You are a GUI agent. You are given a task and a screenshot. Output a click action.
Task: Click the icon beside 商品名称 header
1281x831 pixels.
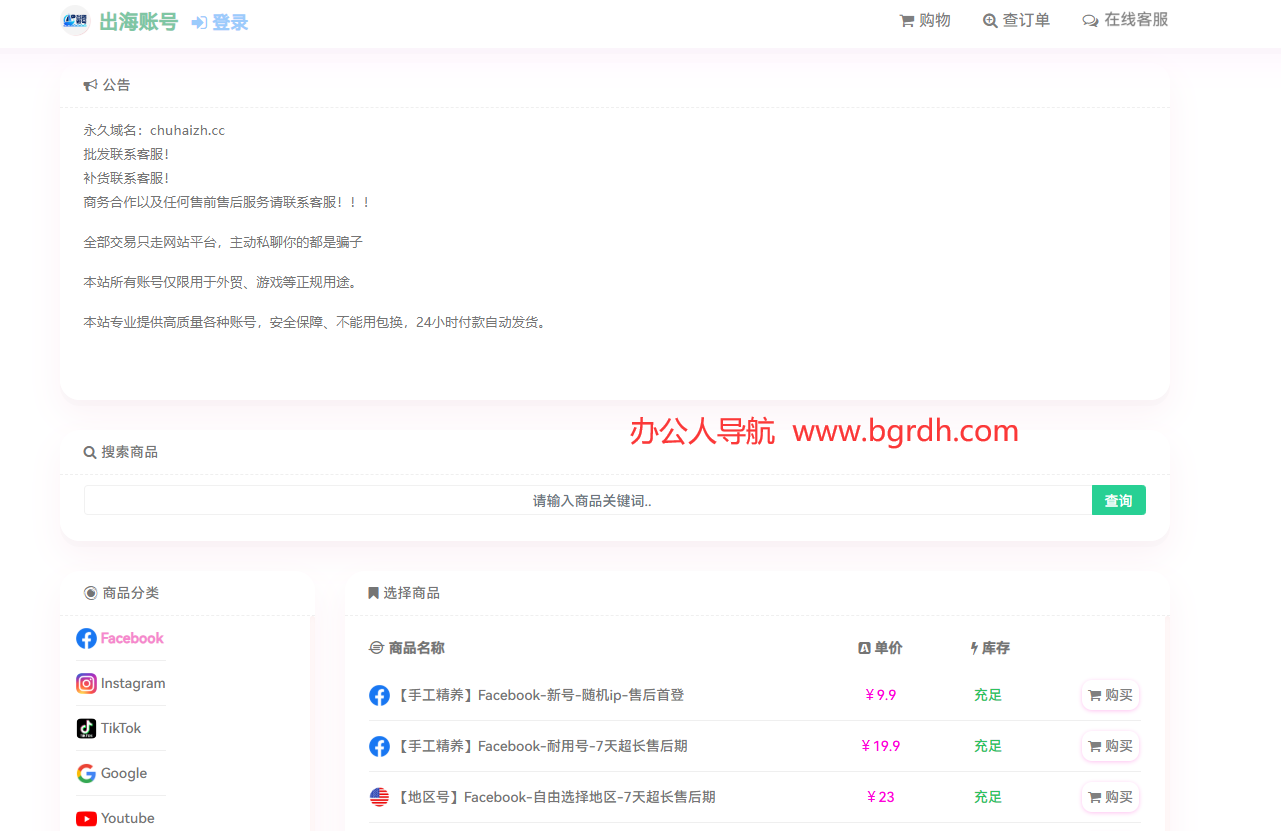tap(376, 648)
